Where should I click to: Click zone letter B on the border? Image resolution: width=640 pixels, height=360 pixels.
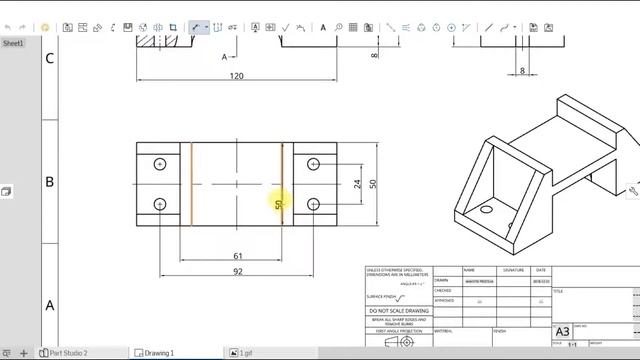49,182
